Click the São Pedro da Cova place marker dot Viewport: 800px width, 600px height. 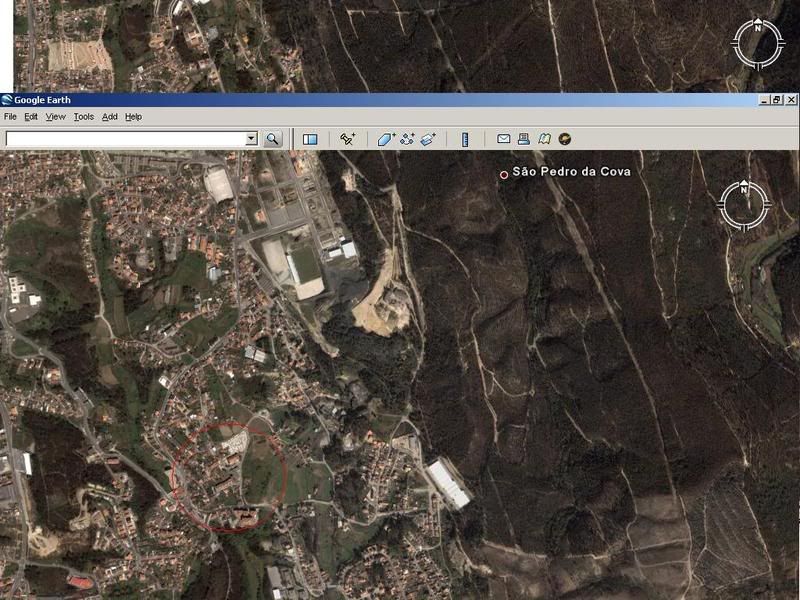[x=504, y=174]
